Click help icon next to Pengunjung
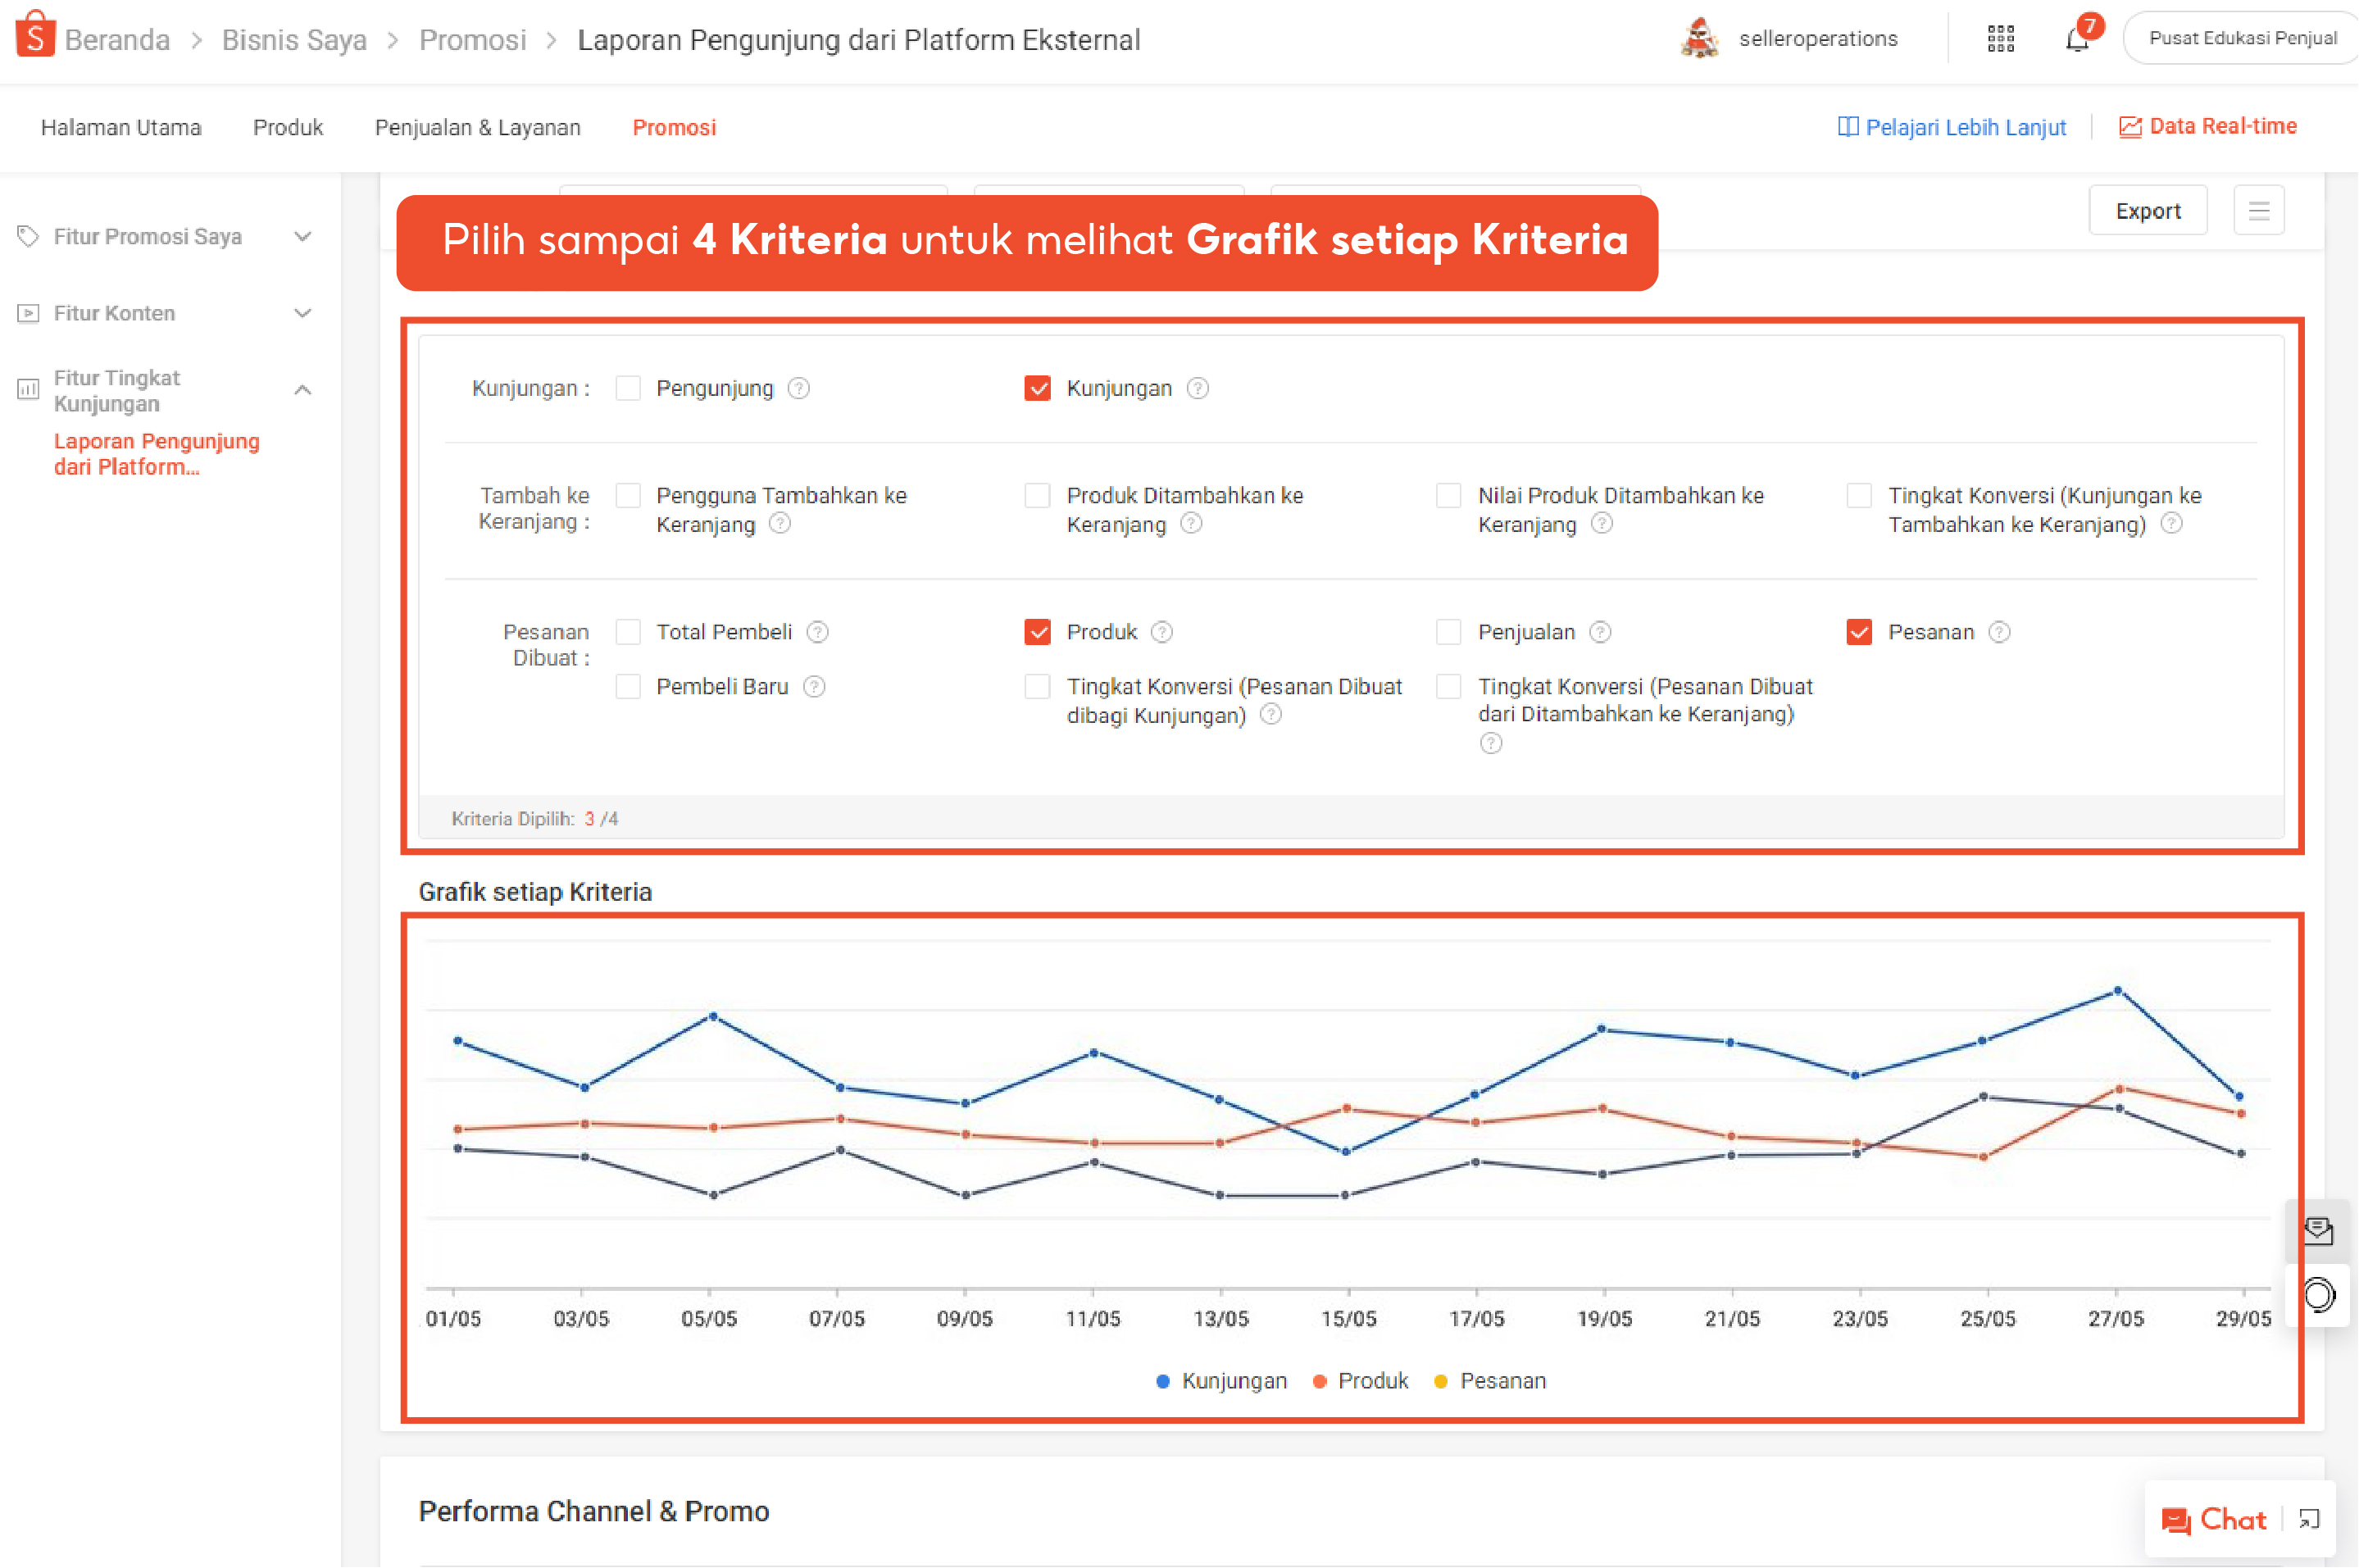This screenshot has width=2359, height=1568. [798, 388]
